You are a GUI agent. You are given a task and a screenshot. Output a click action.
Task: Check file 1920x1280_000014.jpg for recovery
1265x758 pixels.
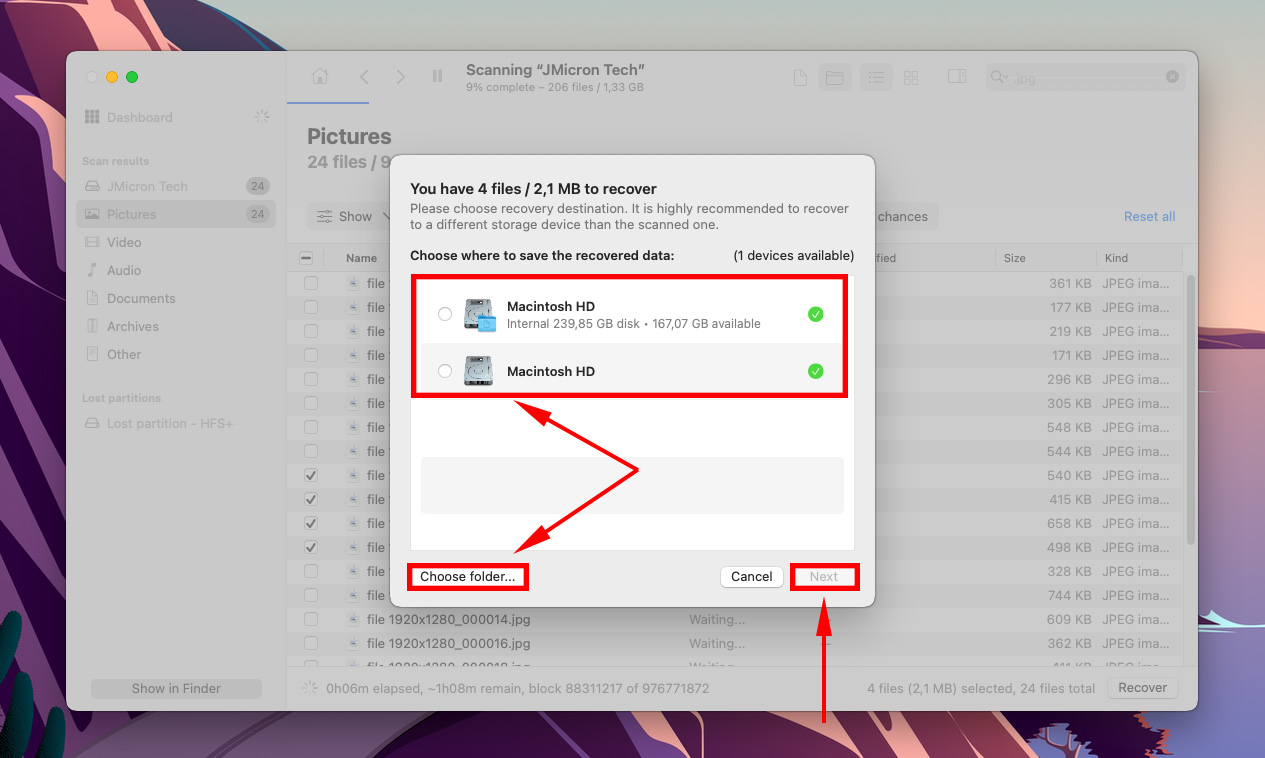(x=309, y=619)
